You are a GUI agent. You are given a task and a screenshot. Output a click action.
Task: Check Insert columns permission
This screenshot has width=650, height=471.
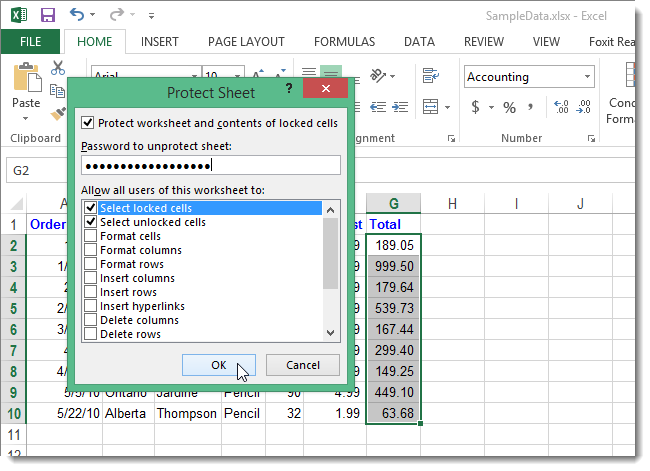pos(90,278)
